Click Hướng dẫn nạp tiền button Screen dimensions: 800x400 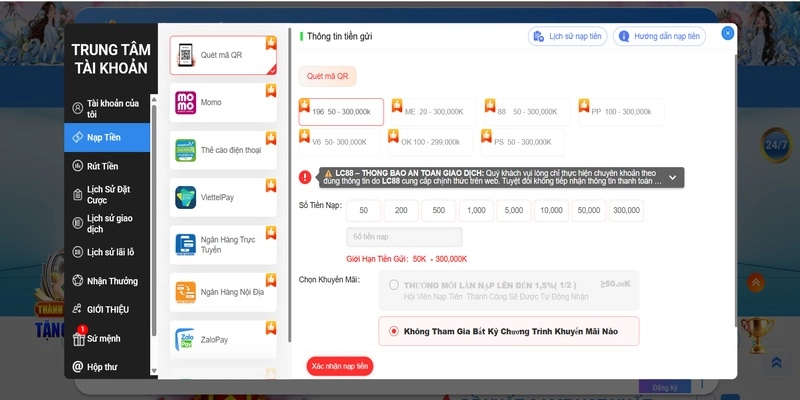tap(659, 36)
